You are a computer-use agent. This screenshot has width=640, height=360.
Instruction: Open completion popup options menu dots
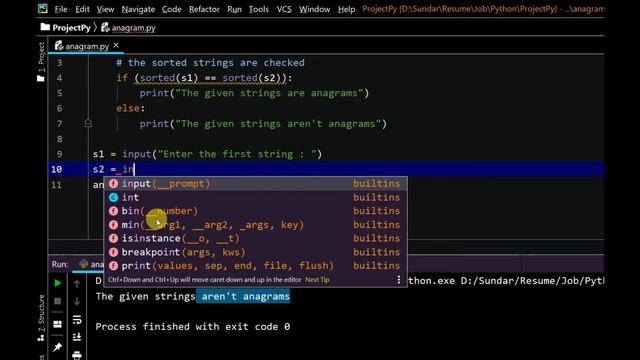(399, 280)
